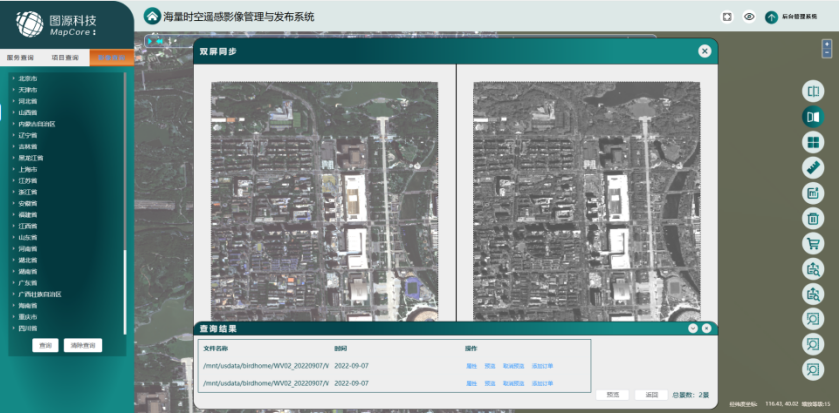Expand the 北京市 tree node
The width and height of the screenshot is (839, 414).
coord(12,78)
